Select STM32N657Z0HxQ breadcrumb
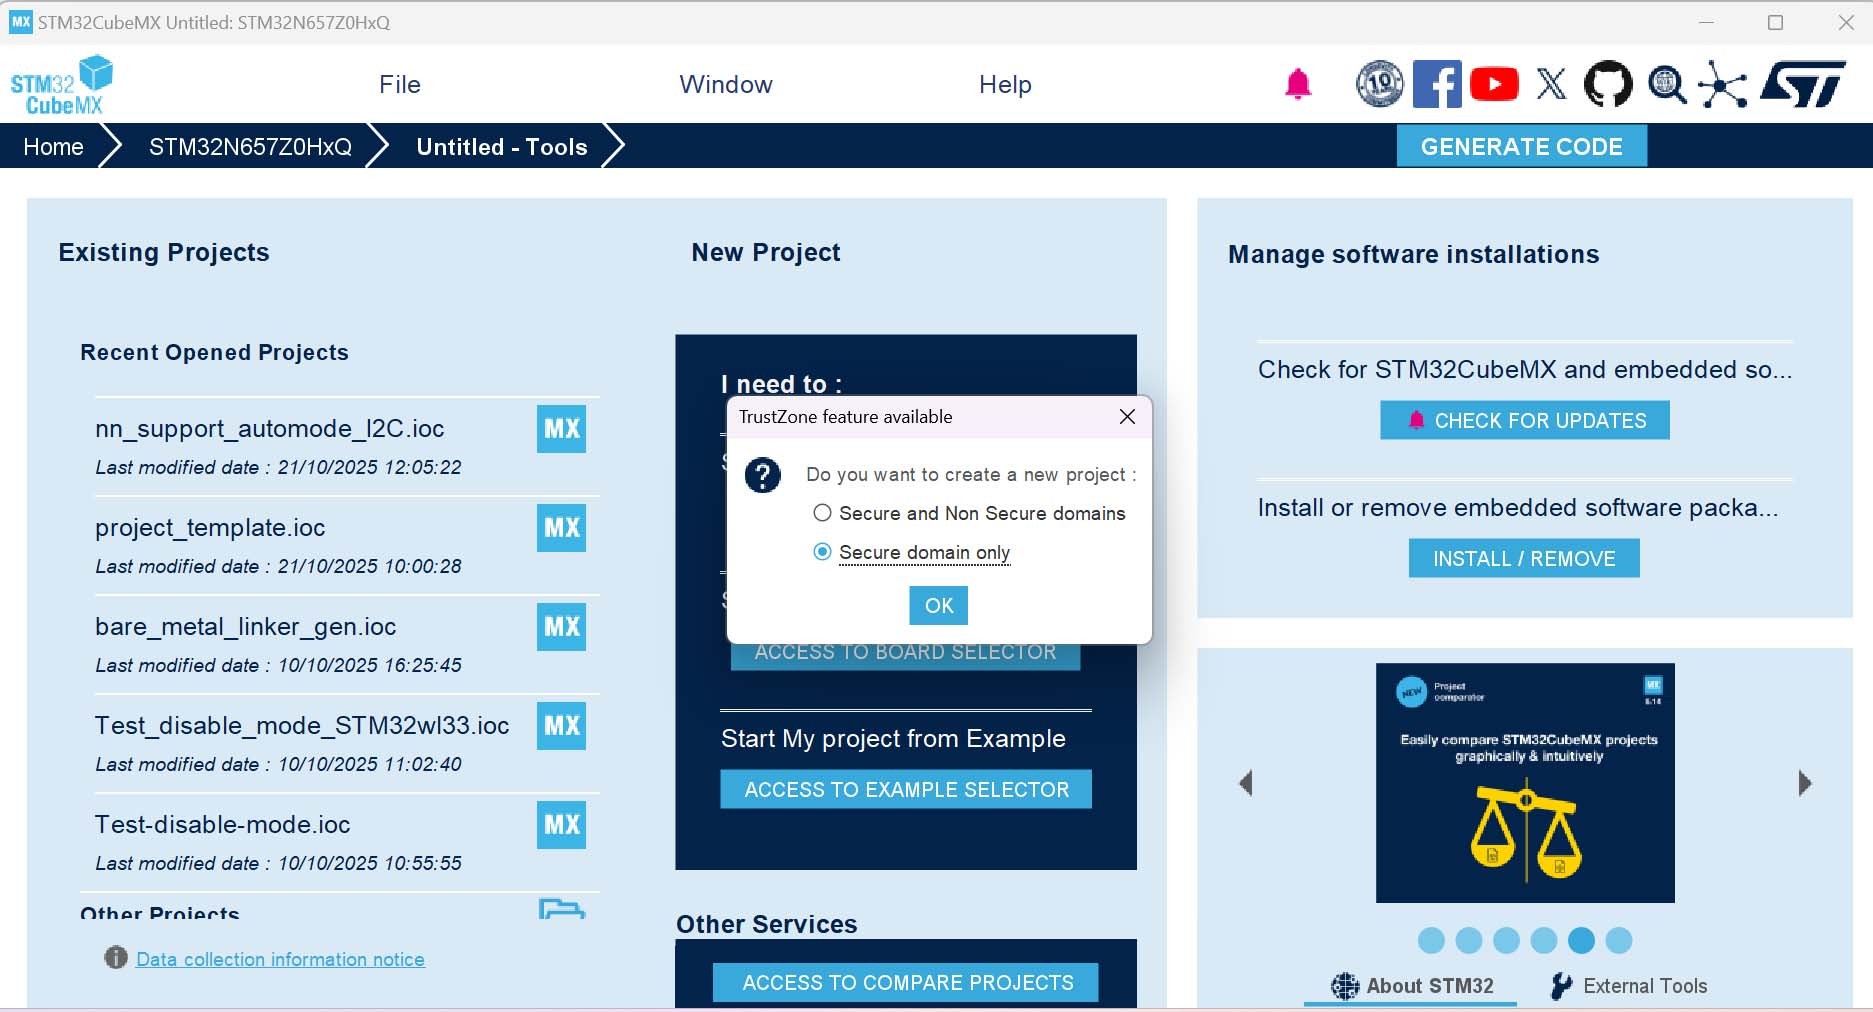The width and height of the screenshot is (1873, 1012). pos(250,147)
